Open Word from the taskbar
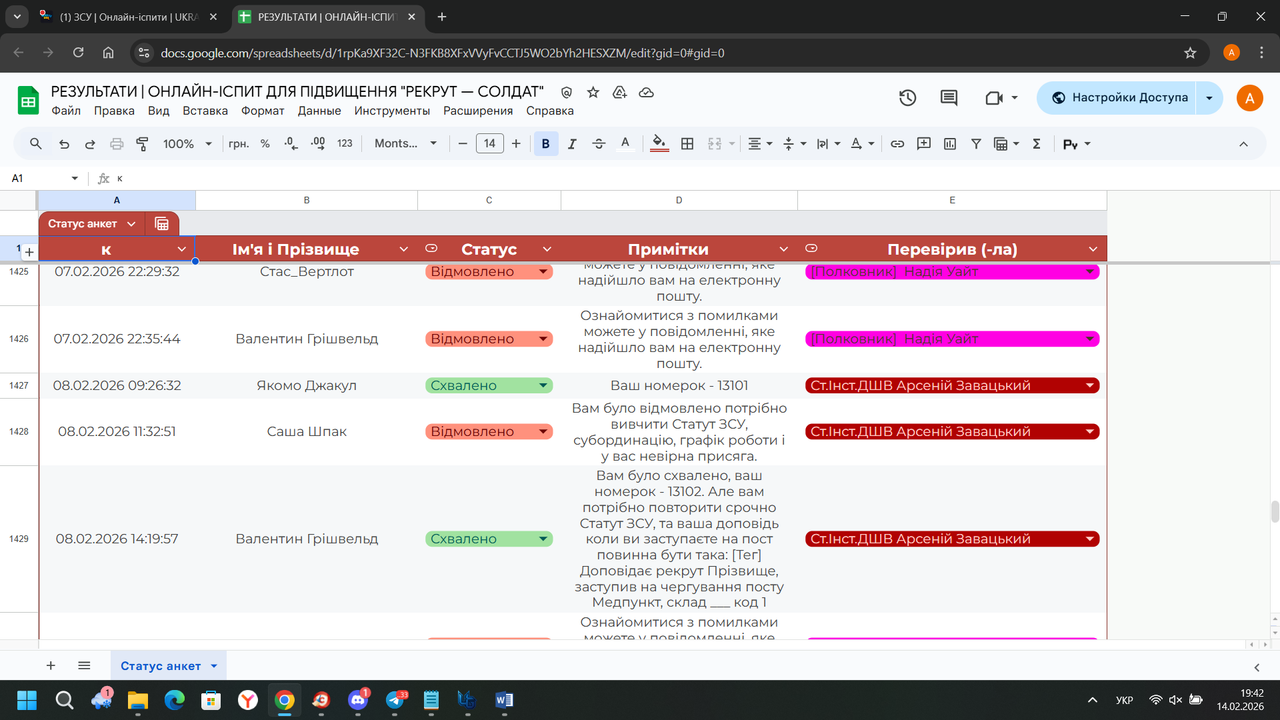 click(x=503, y=700)
